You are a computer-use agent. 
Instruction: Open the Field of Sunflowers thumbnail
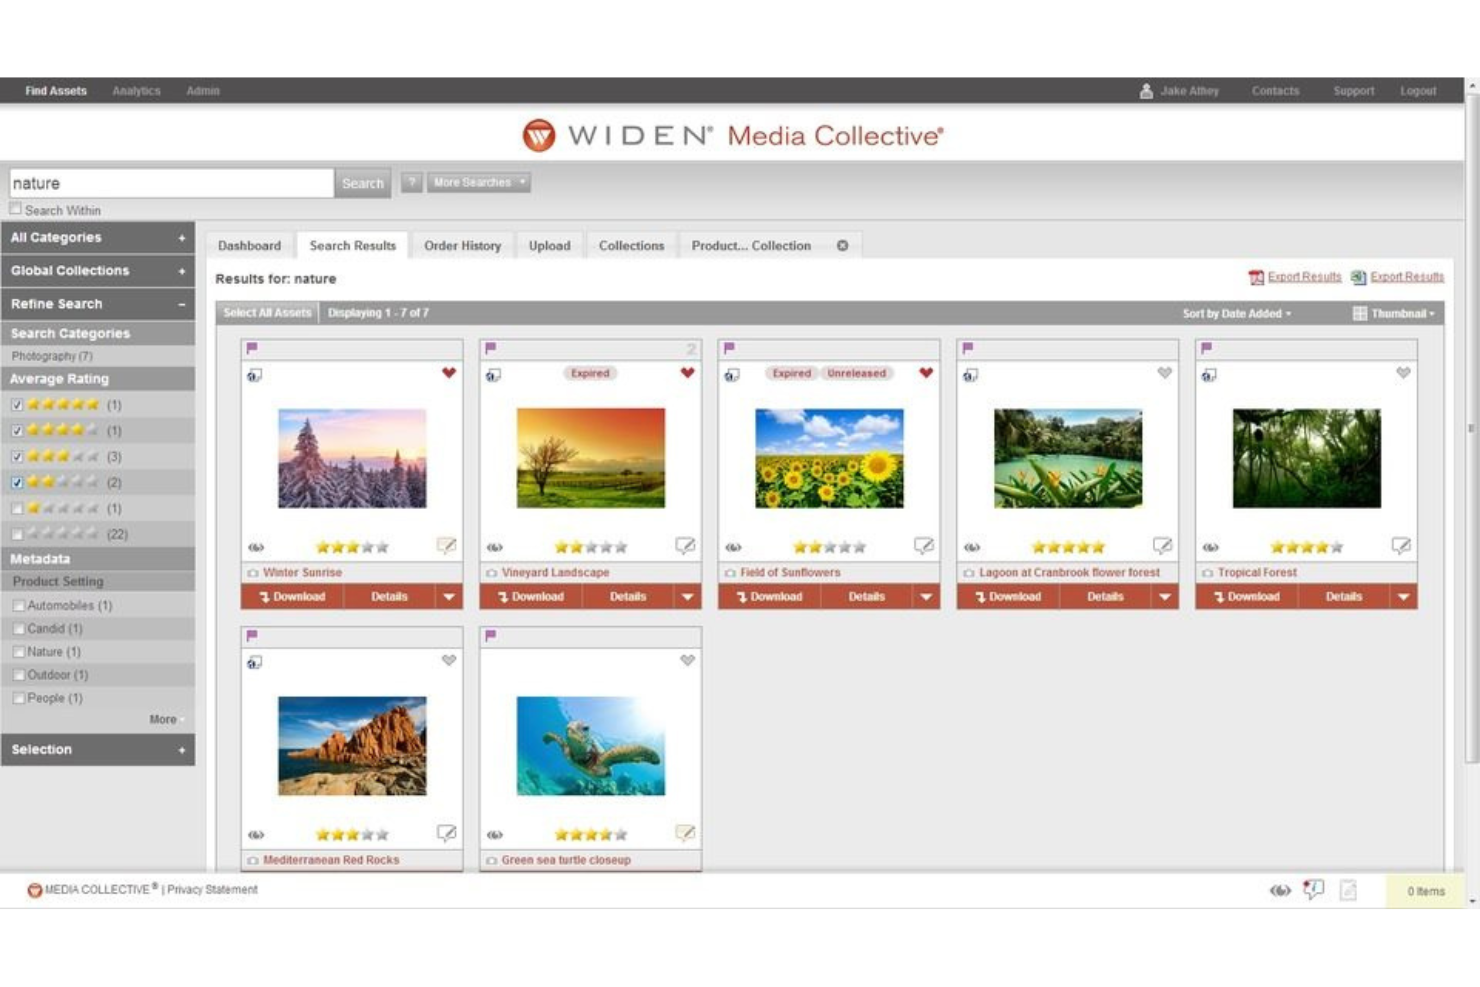tap(829, 458)
